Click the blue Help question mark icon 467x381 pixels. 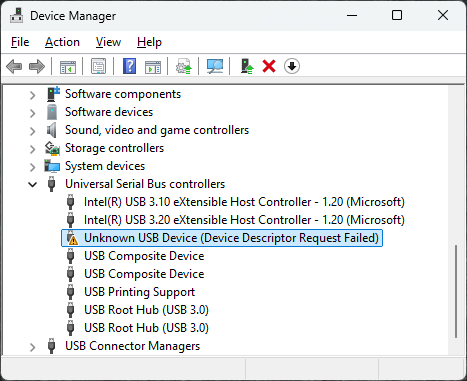129,66
